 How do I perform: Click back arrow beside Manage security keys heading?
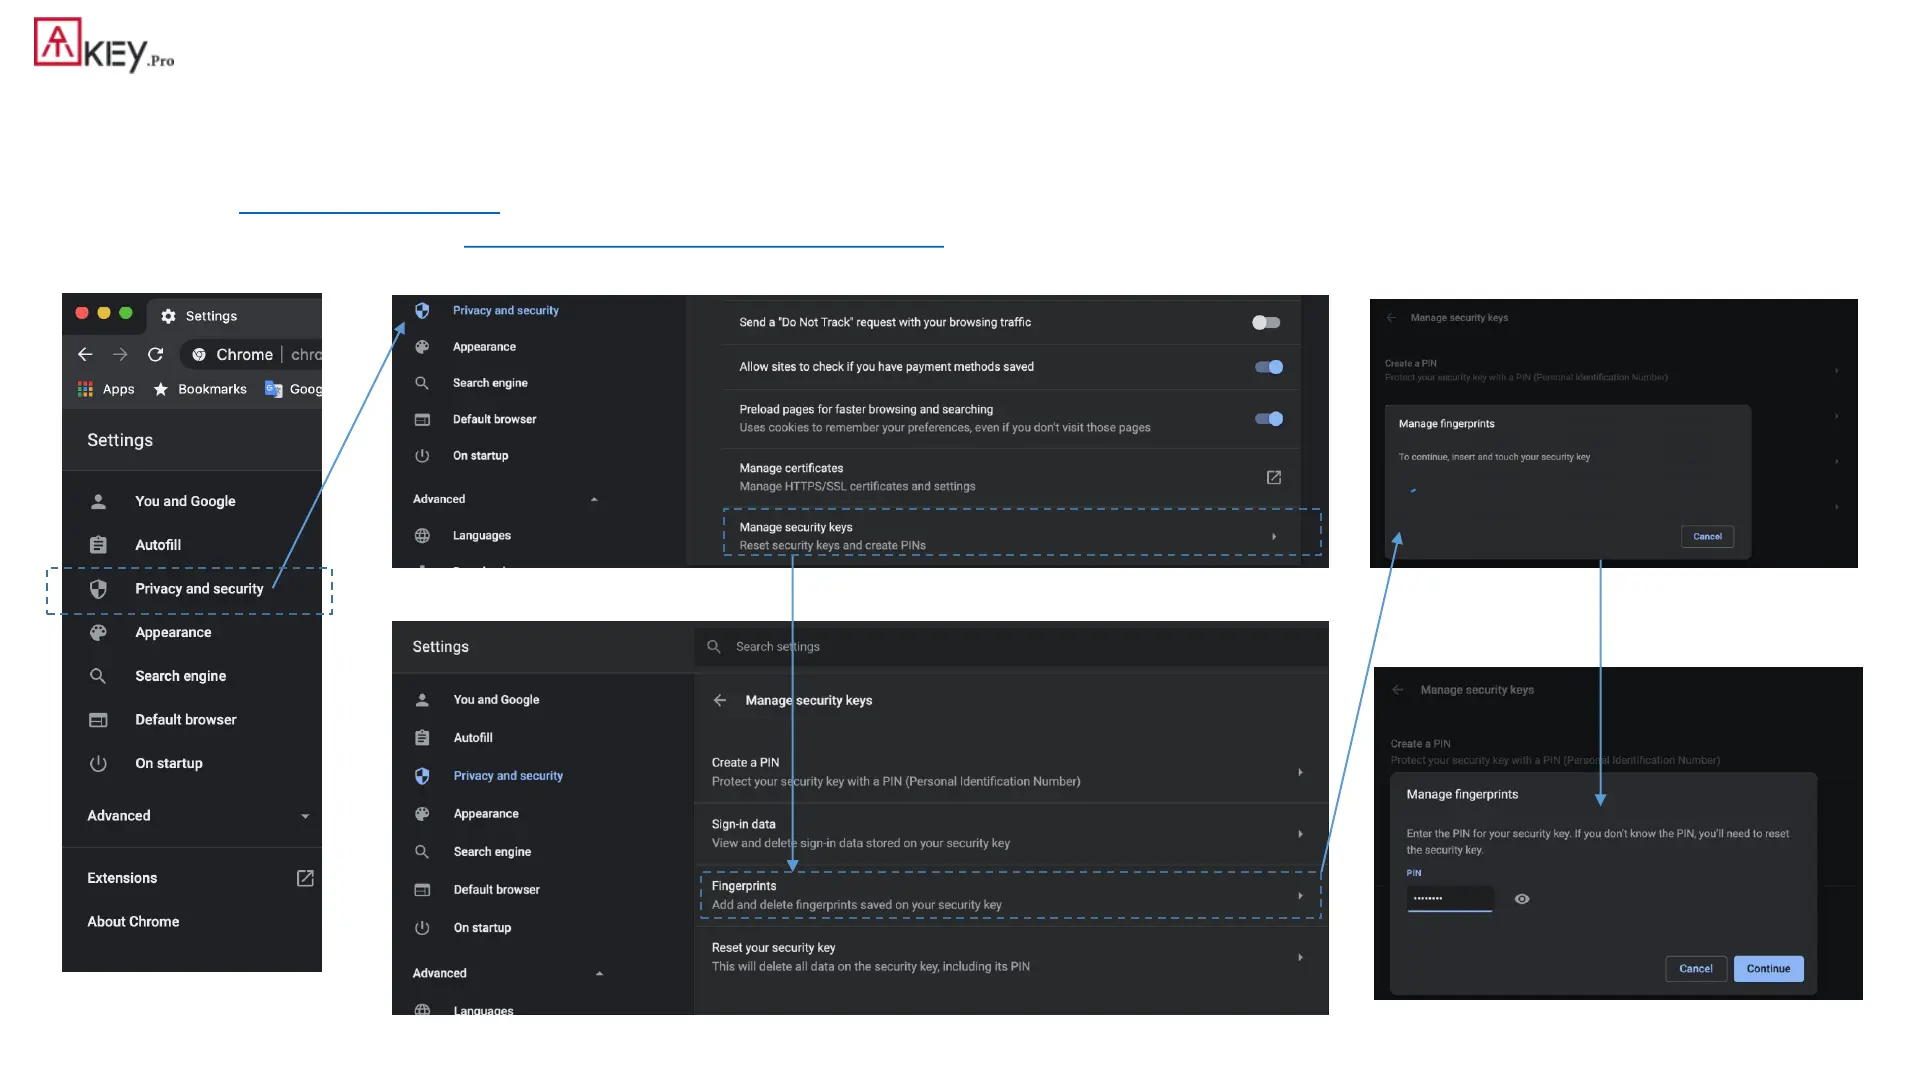point(720,700)
